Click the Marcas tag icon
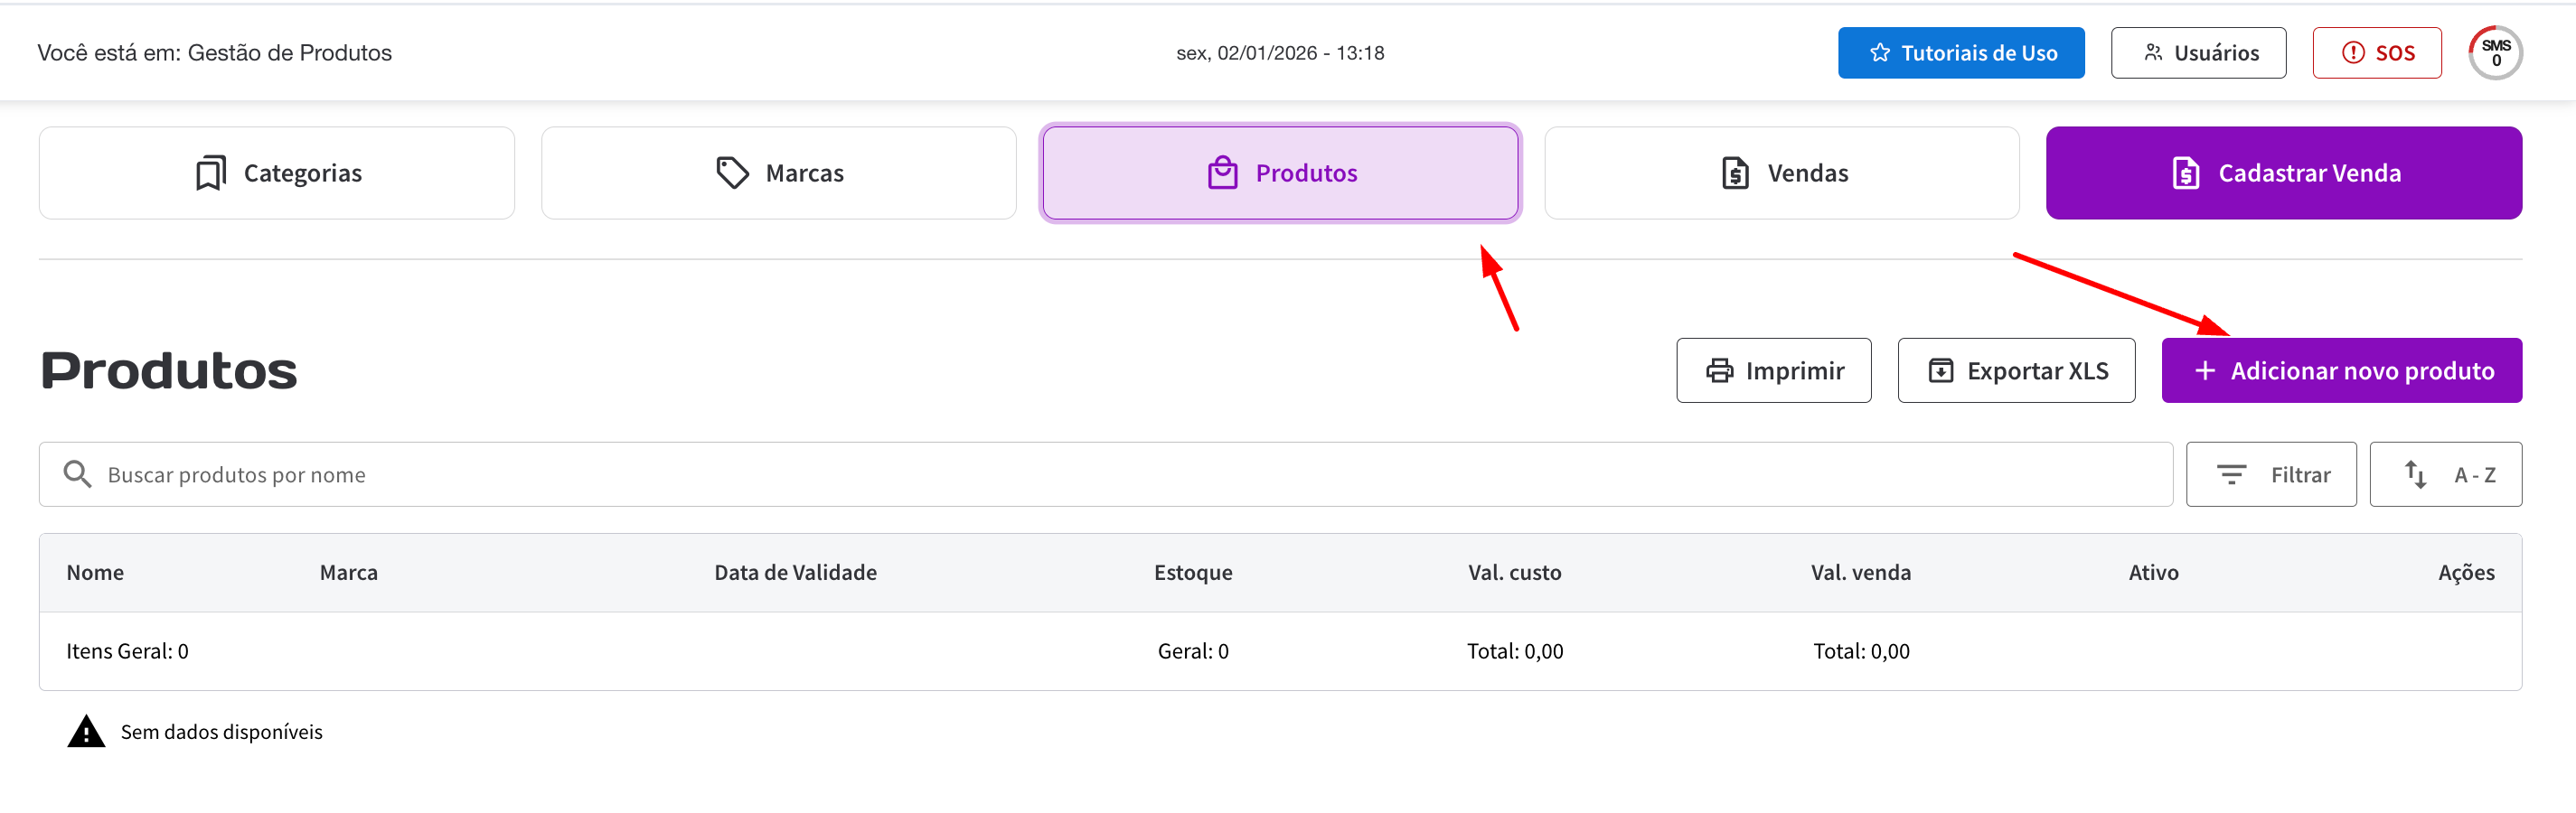The width and height of the screenshot is (2576, 813). point(732,173)
